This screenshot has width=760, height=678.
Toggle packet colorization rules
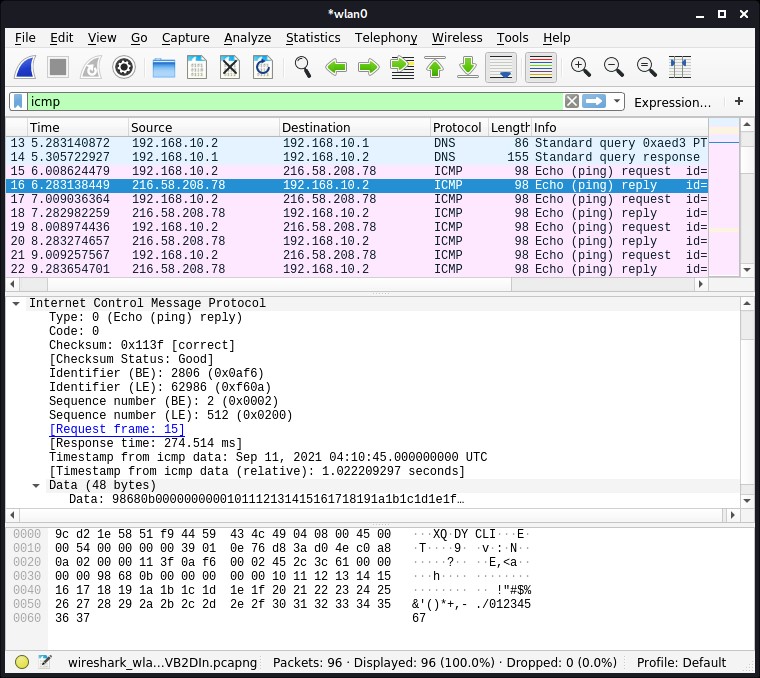540,67
